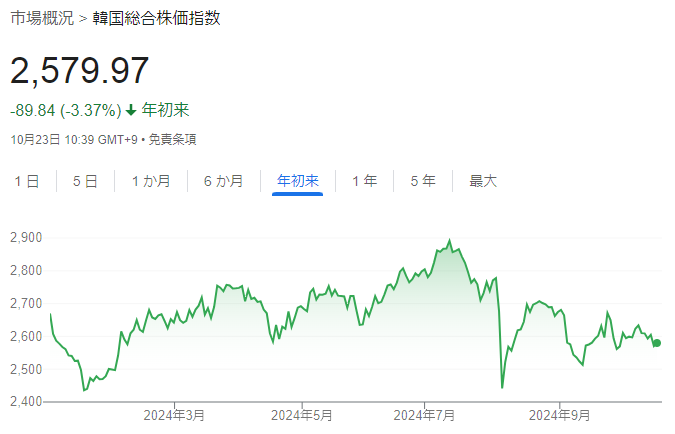The height and width of the screenshot is (434, 675).
Task: Click the green endpoint dot on the chart
Action: pos(657,343)
